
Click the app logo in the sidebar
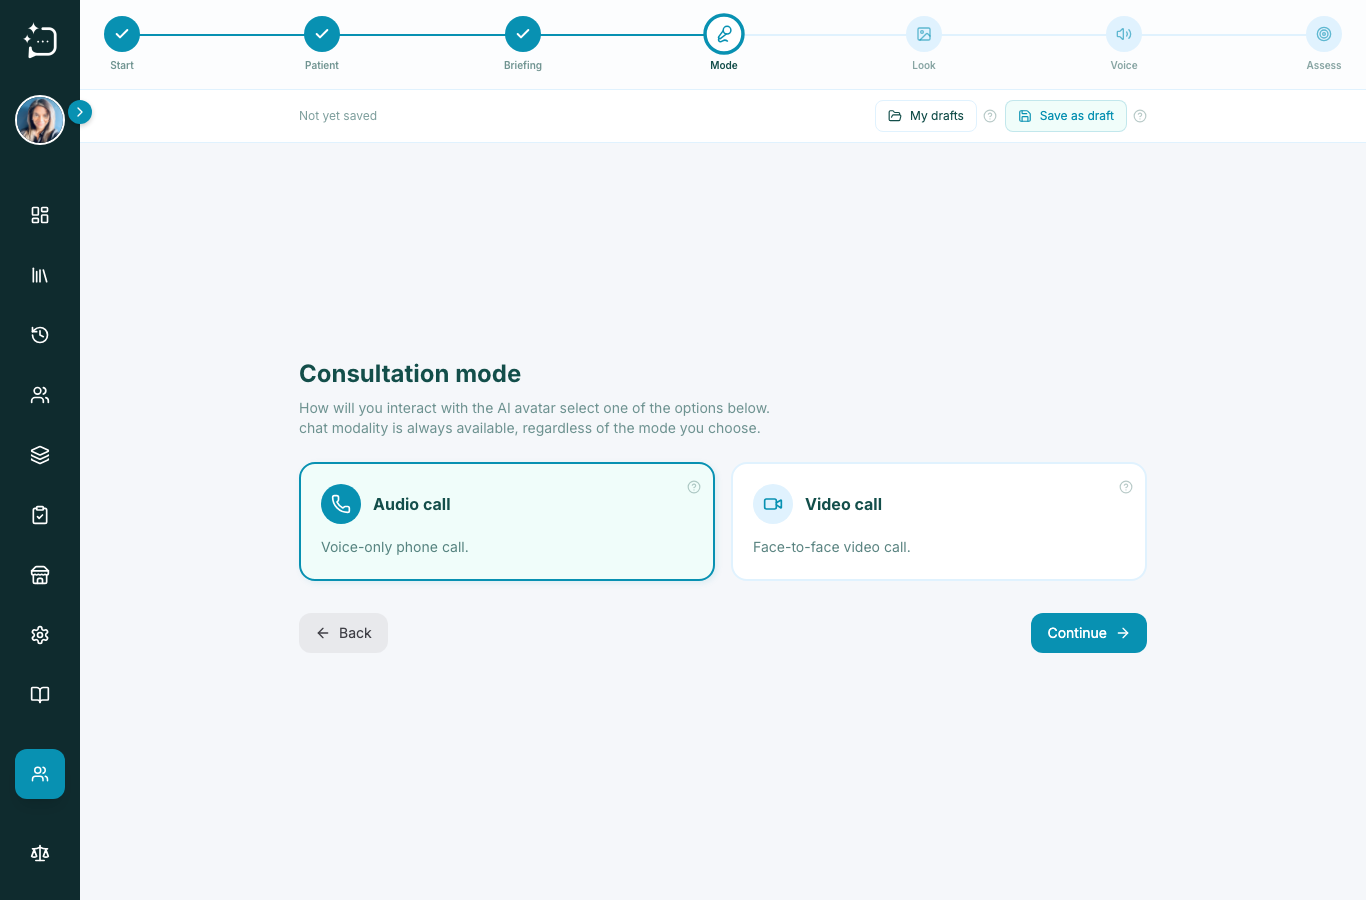pos(40,40)
